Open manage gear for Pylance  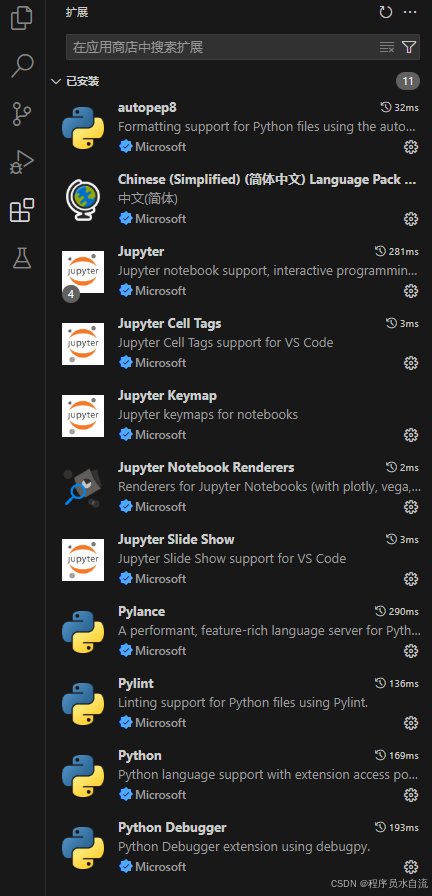[x=410, y=651]
